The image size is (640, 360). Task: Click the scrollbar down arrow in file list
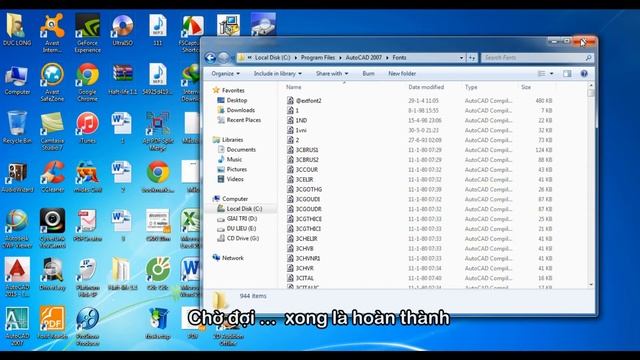tap(591, 284)
